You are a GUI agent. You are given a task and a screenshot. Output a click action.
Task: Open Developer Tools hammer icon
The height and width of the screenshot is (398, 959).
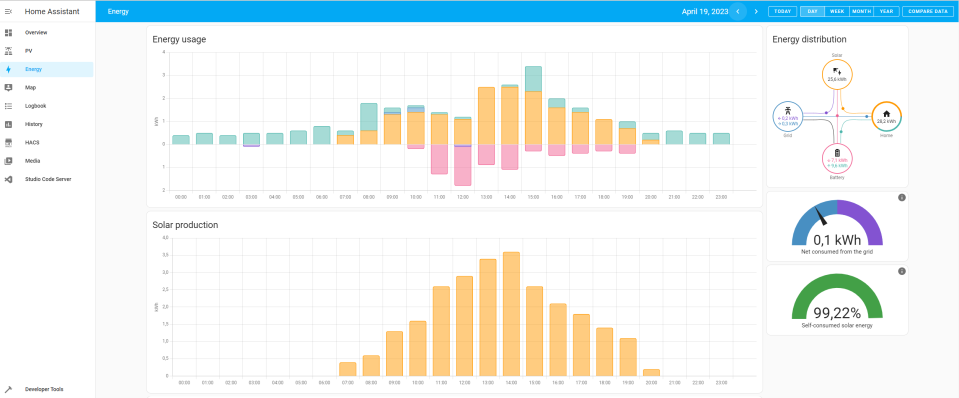pyautogui.click(x=9, y=389)
